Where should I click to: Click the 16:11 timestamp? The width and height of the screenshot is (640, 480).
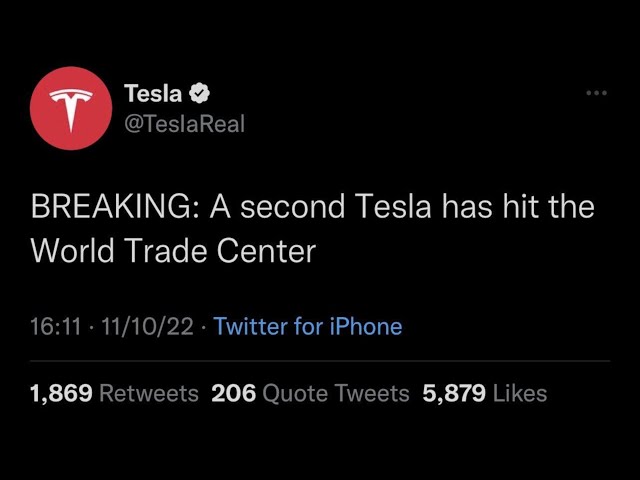[56, 327]
